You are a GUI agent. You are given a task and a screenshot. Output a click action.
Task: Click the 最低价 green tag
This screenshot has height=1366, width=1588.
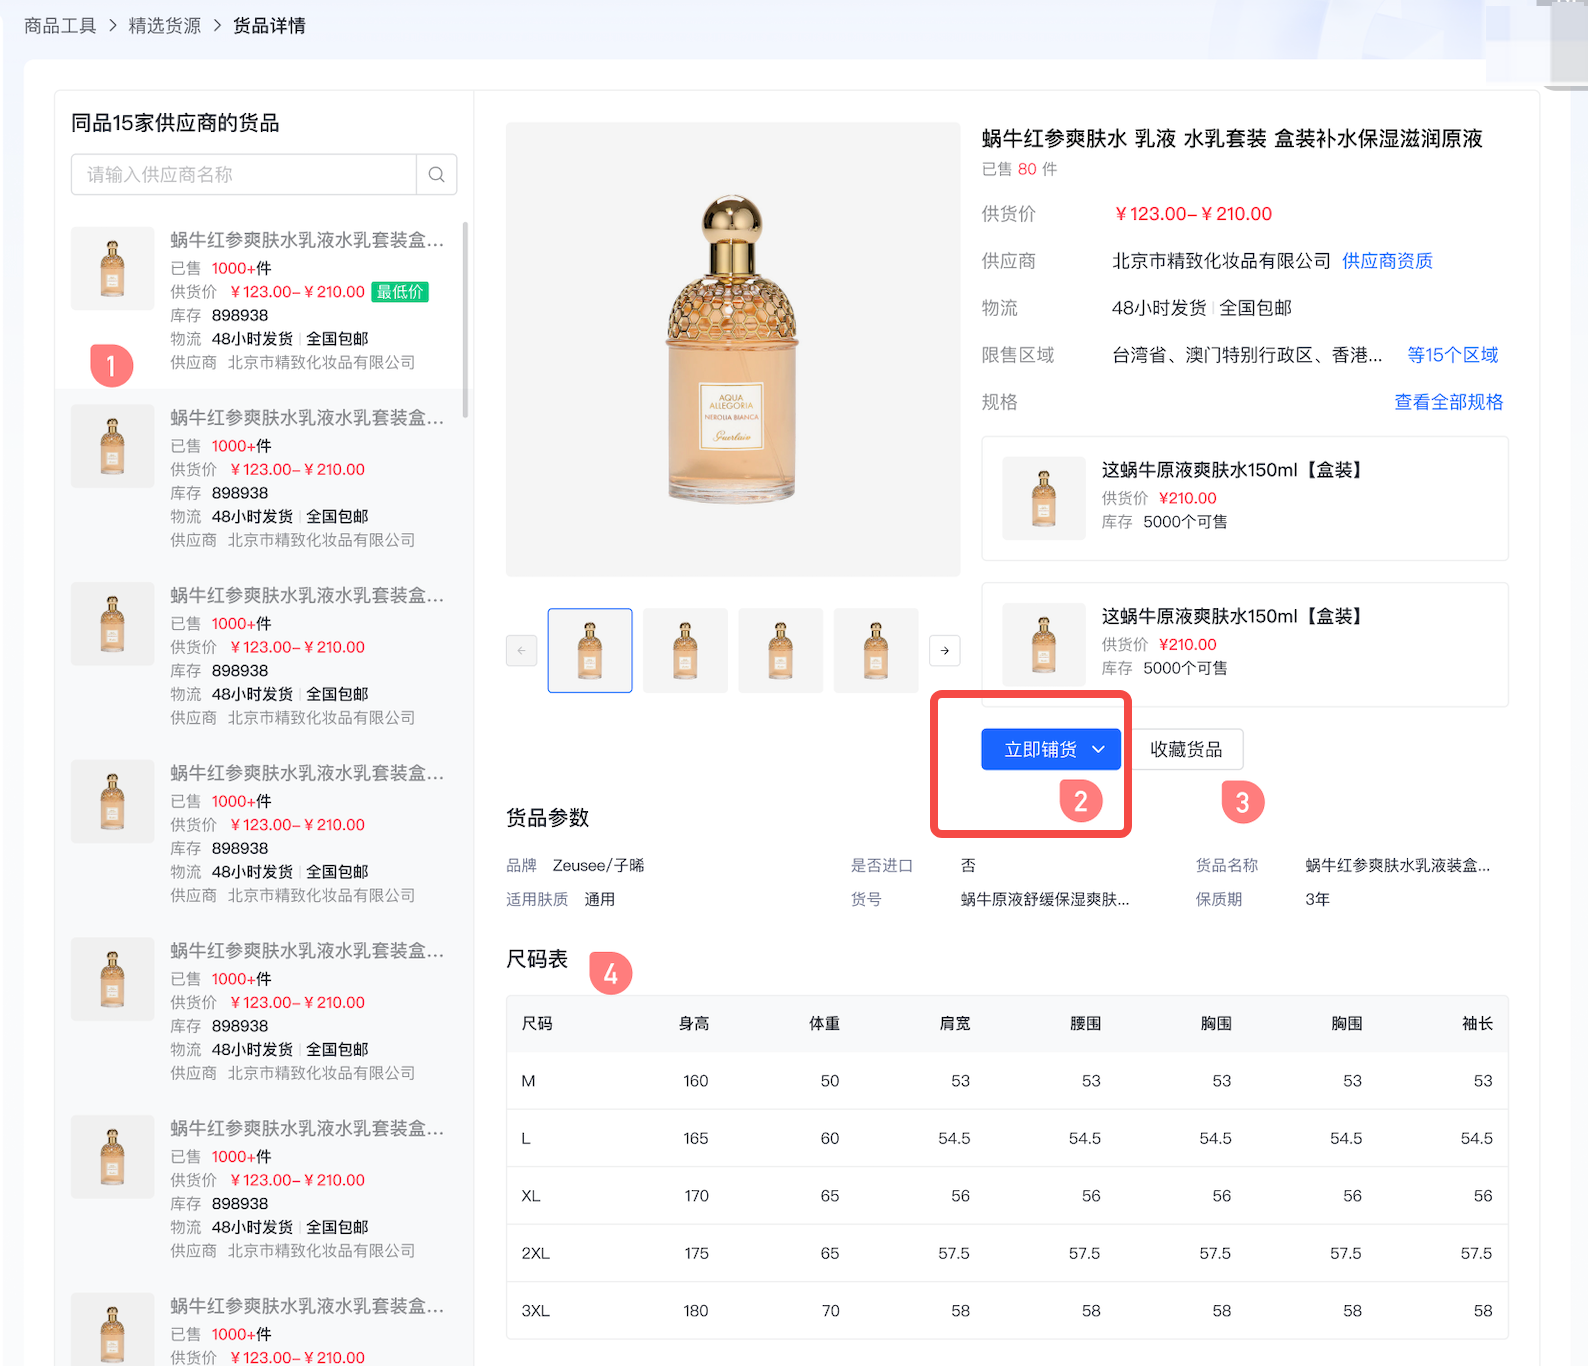400,292
